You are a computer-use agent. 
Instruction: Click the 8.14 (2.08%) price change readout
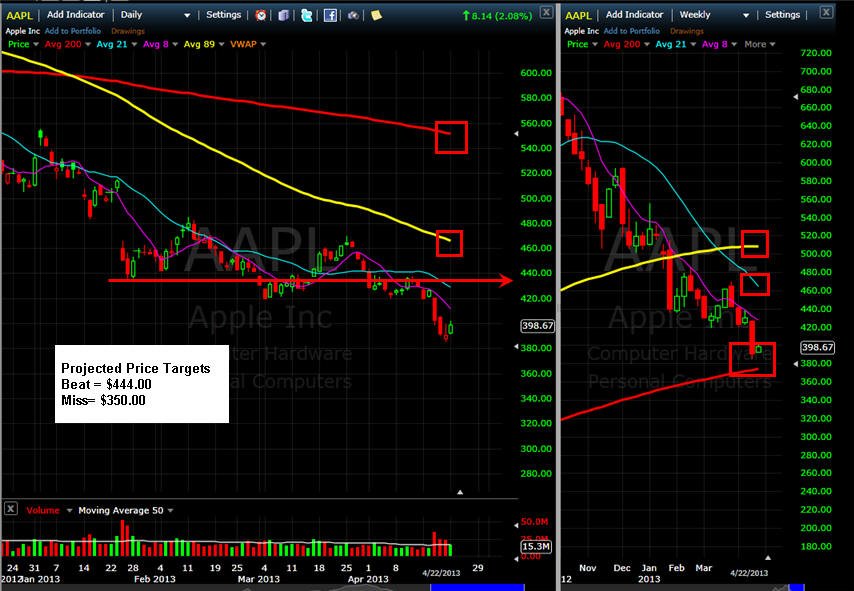click(497, 16)
